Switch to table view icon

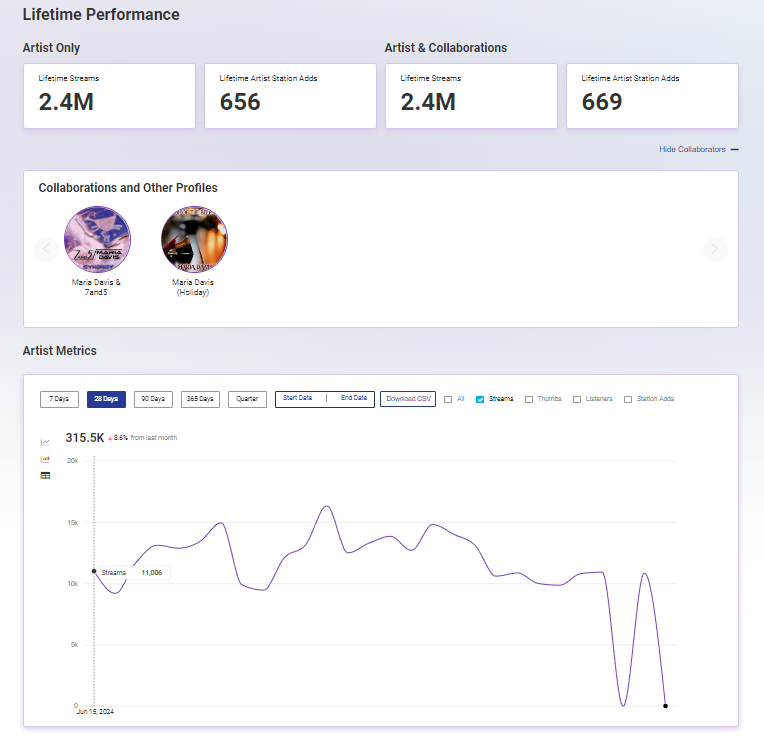click(45, 475)
